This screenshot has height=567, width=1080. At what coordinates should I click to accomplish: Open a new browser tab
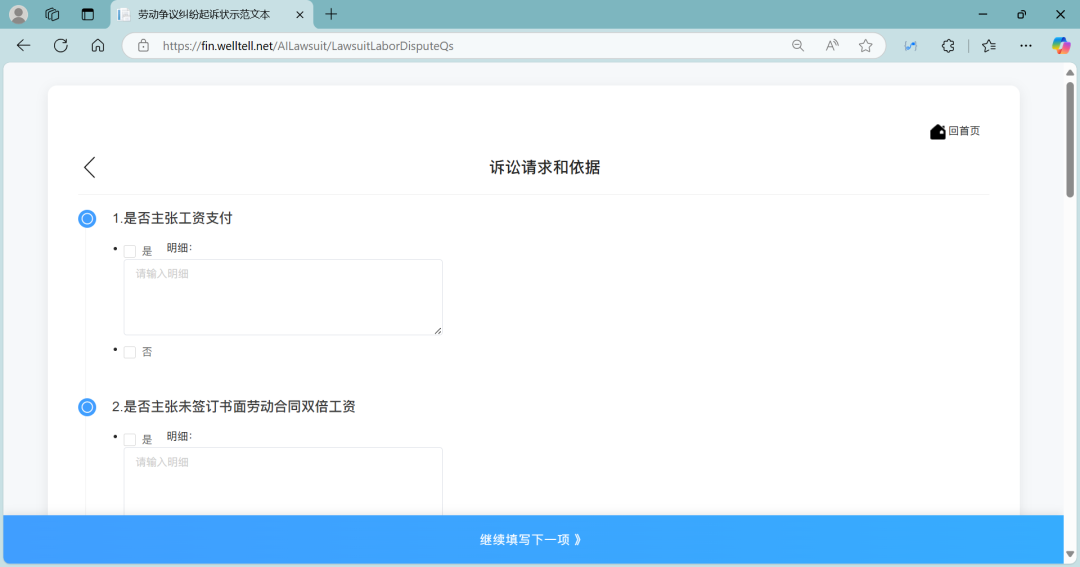coord(331,14)
